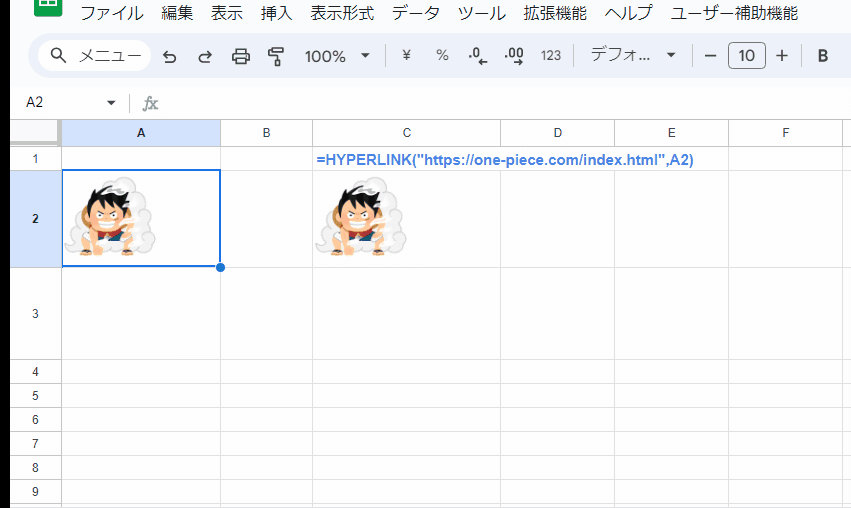
Task: Select row 5 header
Action: tap(35, 396)
